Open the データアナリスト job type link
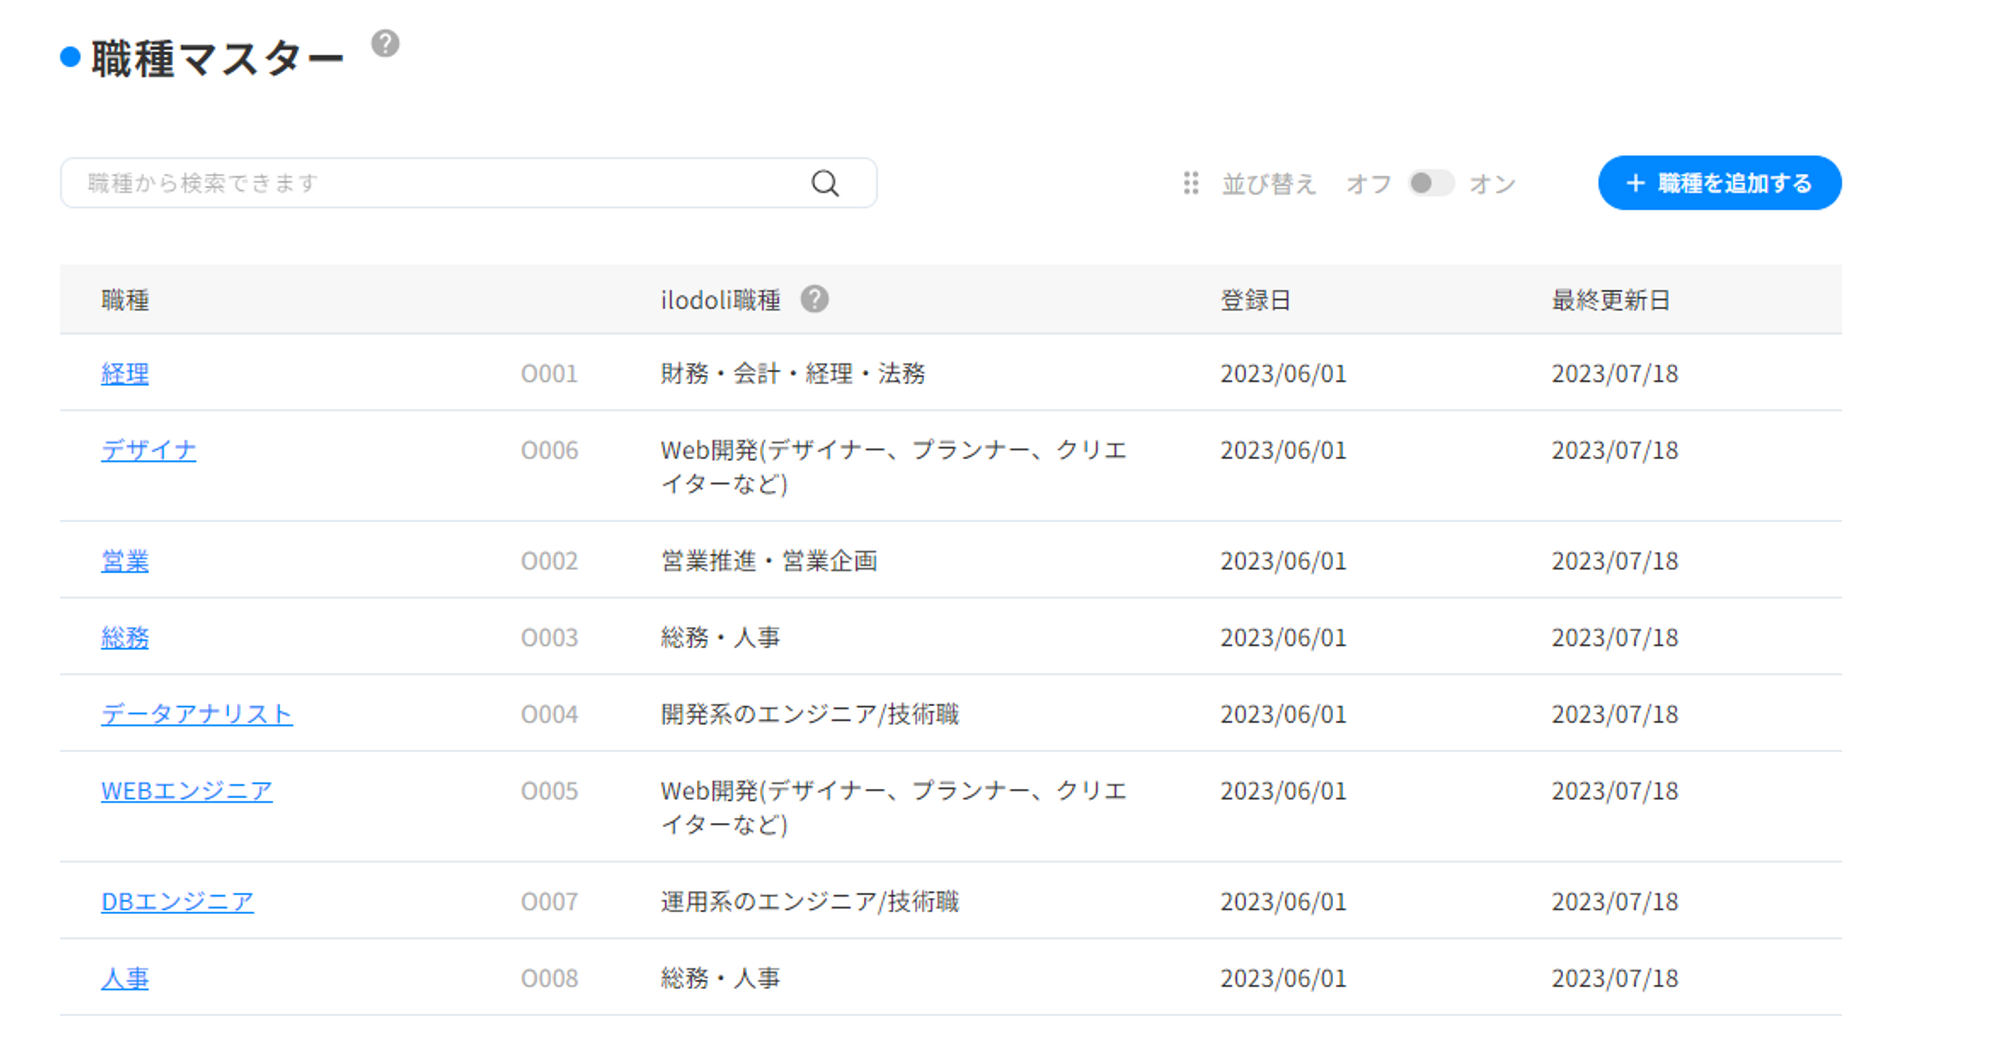The height and width of the screenshot is (1063, 2000). click(x=197, y=714)
